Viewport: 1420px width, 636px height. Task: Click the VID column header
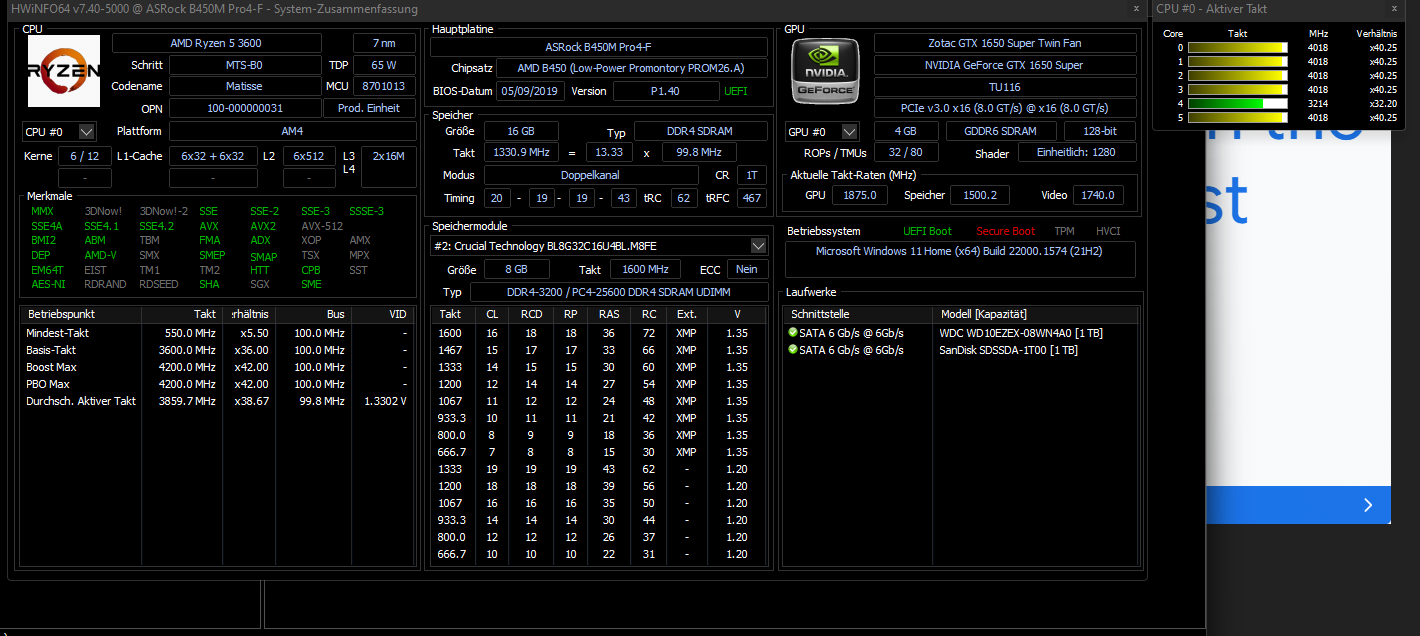tap(382, 314)
